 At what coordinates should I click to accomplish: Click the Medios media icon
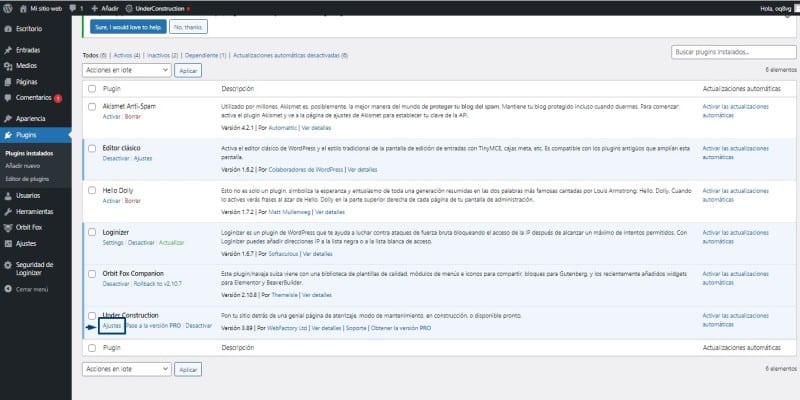(8, 66)
